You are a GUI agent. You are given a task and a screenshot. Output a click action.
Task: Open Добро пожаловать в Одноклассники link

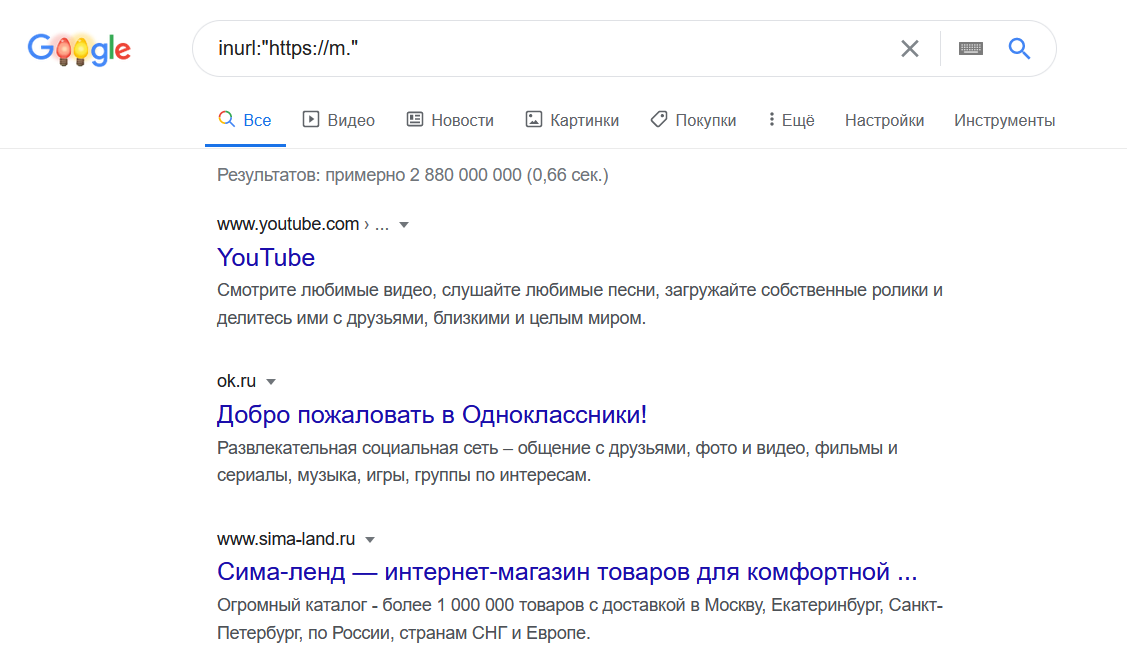pos(432,415)
